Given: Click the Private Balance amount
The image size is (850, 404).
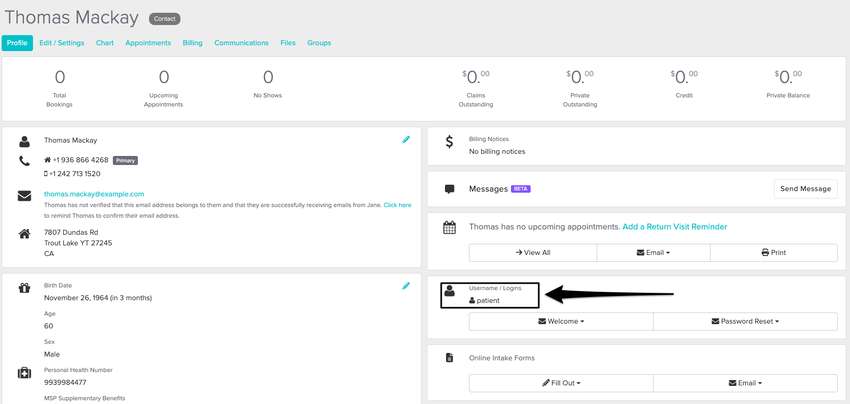Looking at the screenshot, I should click(x=788, y=78).
